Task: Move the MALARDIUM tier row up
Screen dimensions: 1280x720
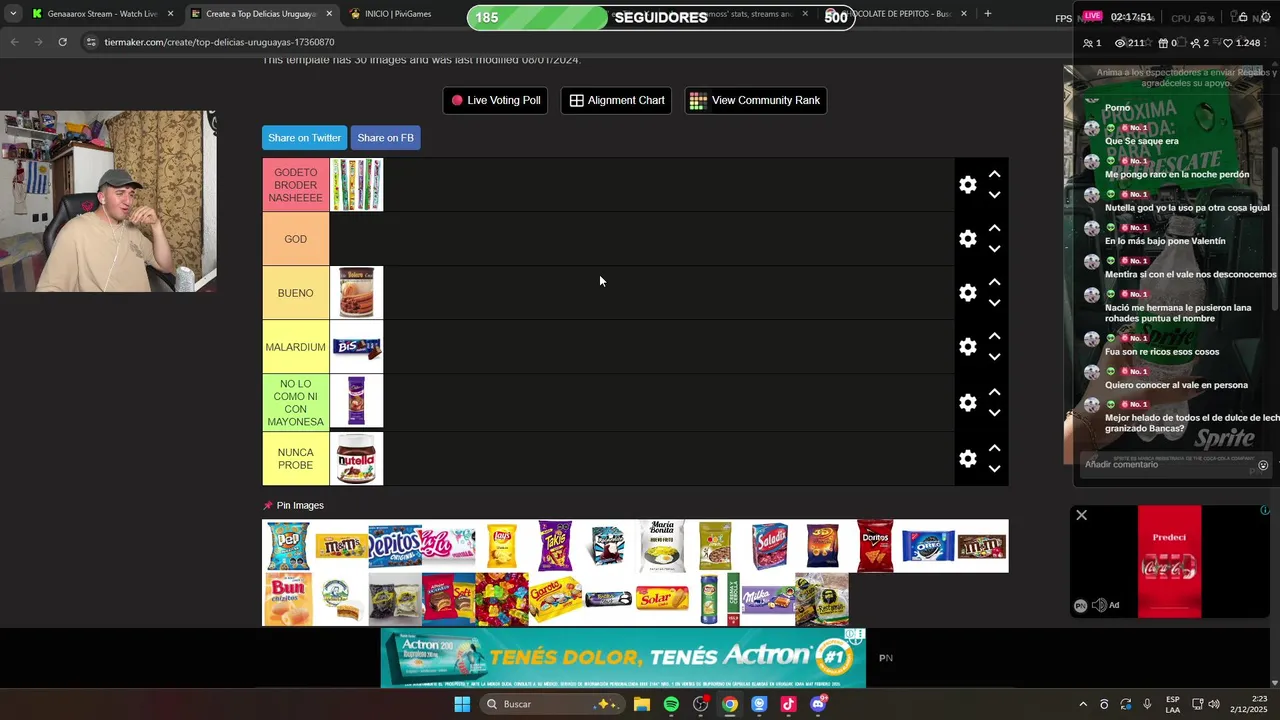Action: [994, 336]
